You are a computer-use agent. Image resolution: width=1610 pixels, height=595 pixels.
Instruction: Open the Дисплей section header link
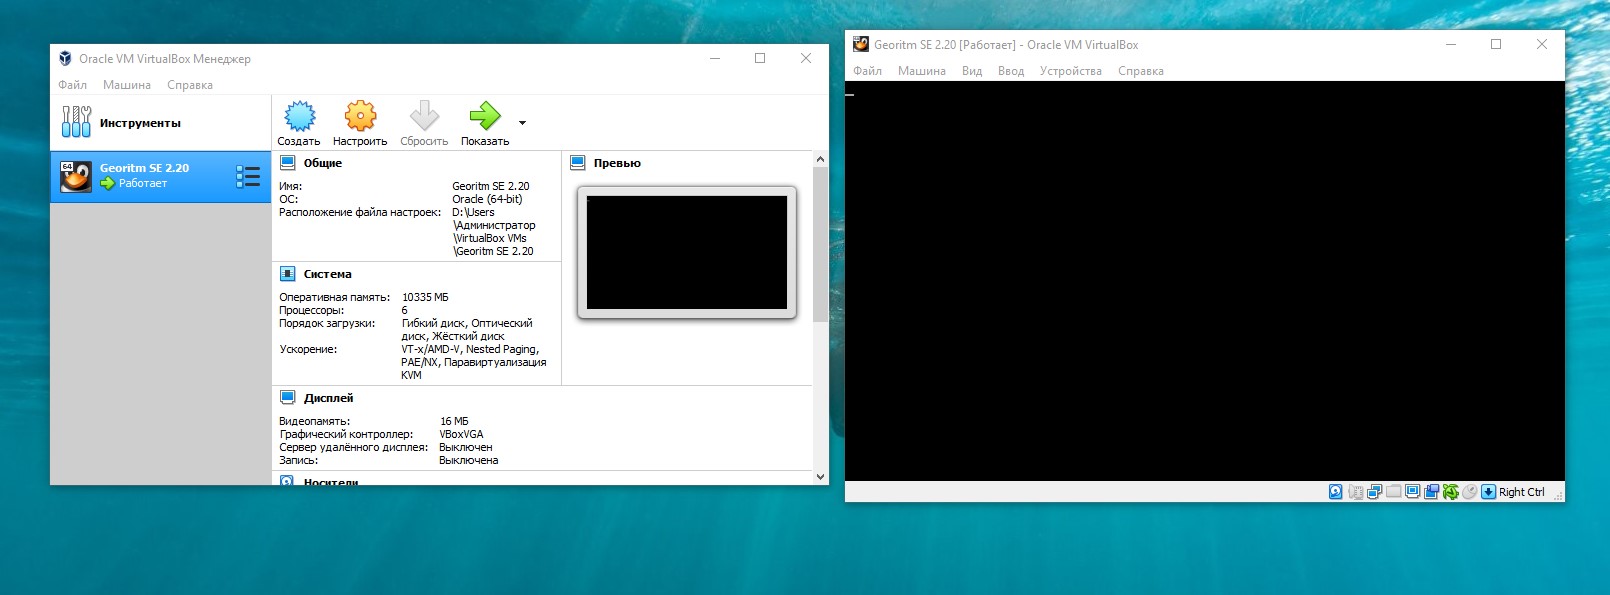click(328, 398)
